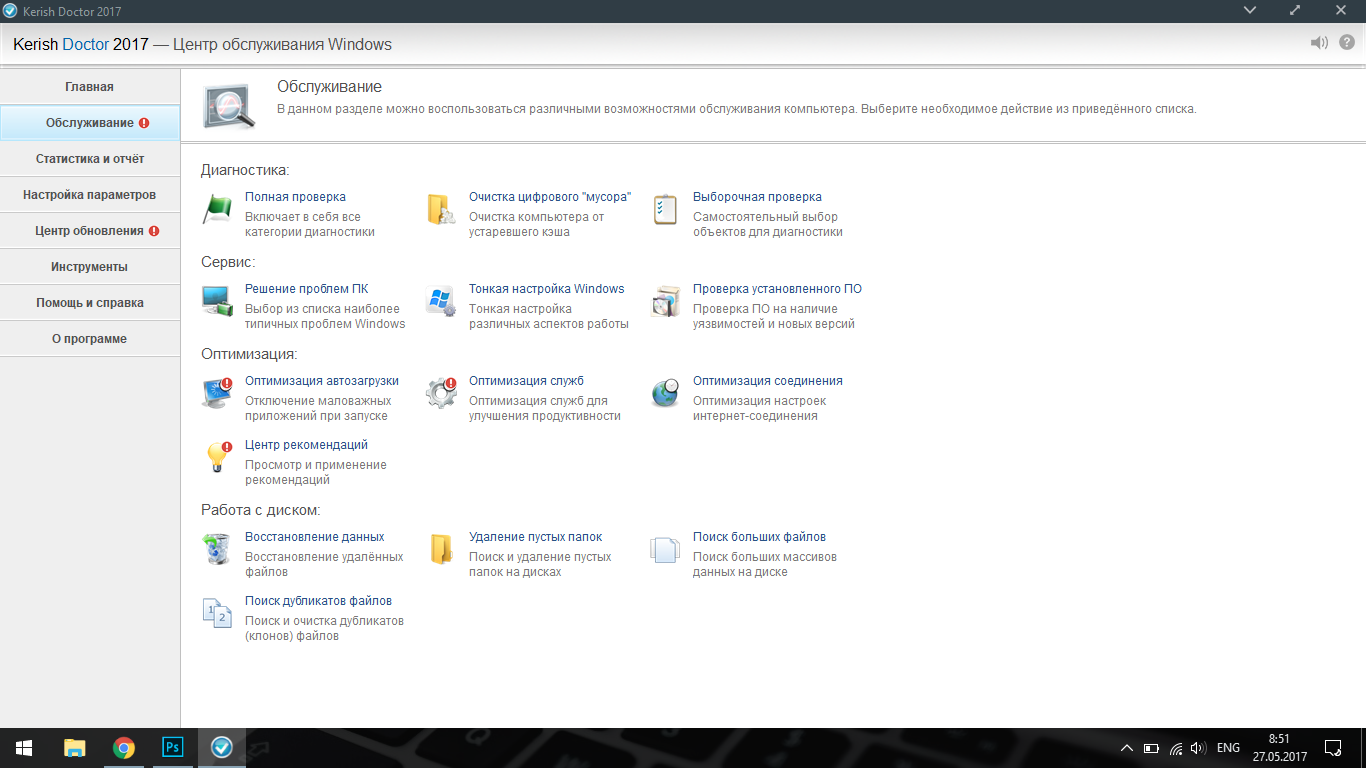1366x768 pixels.
Task: Open Поиск дубликатов файлов link
Action: [x=318, y=601]
